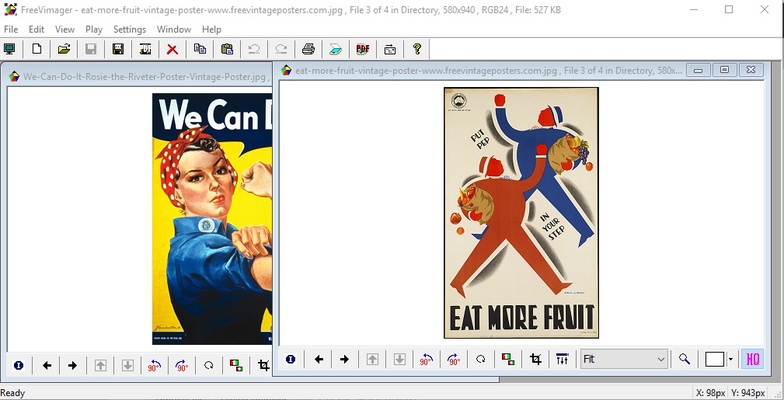Click page-down arrow in eat-more-fruit window
This screenshot has height=400, width=784.
(399, 359)
